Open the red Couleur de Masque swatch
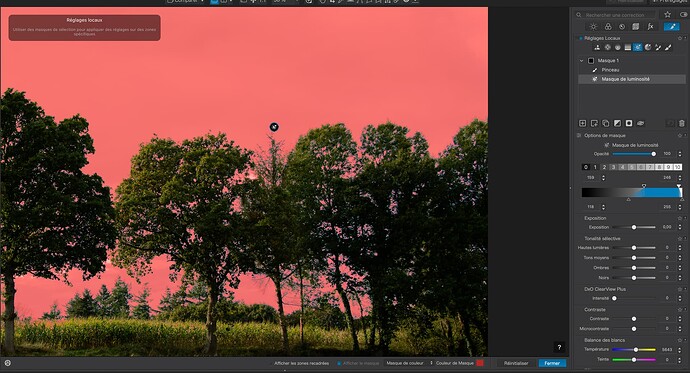The image size is (690, 373). coord(480,363)
